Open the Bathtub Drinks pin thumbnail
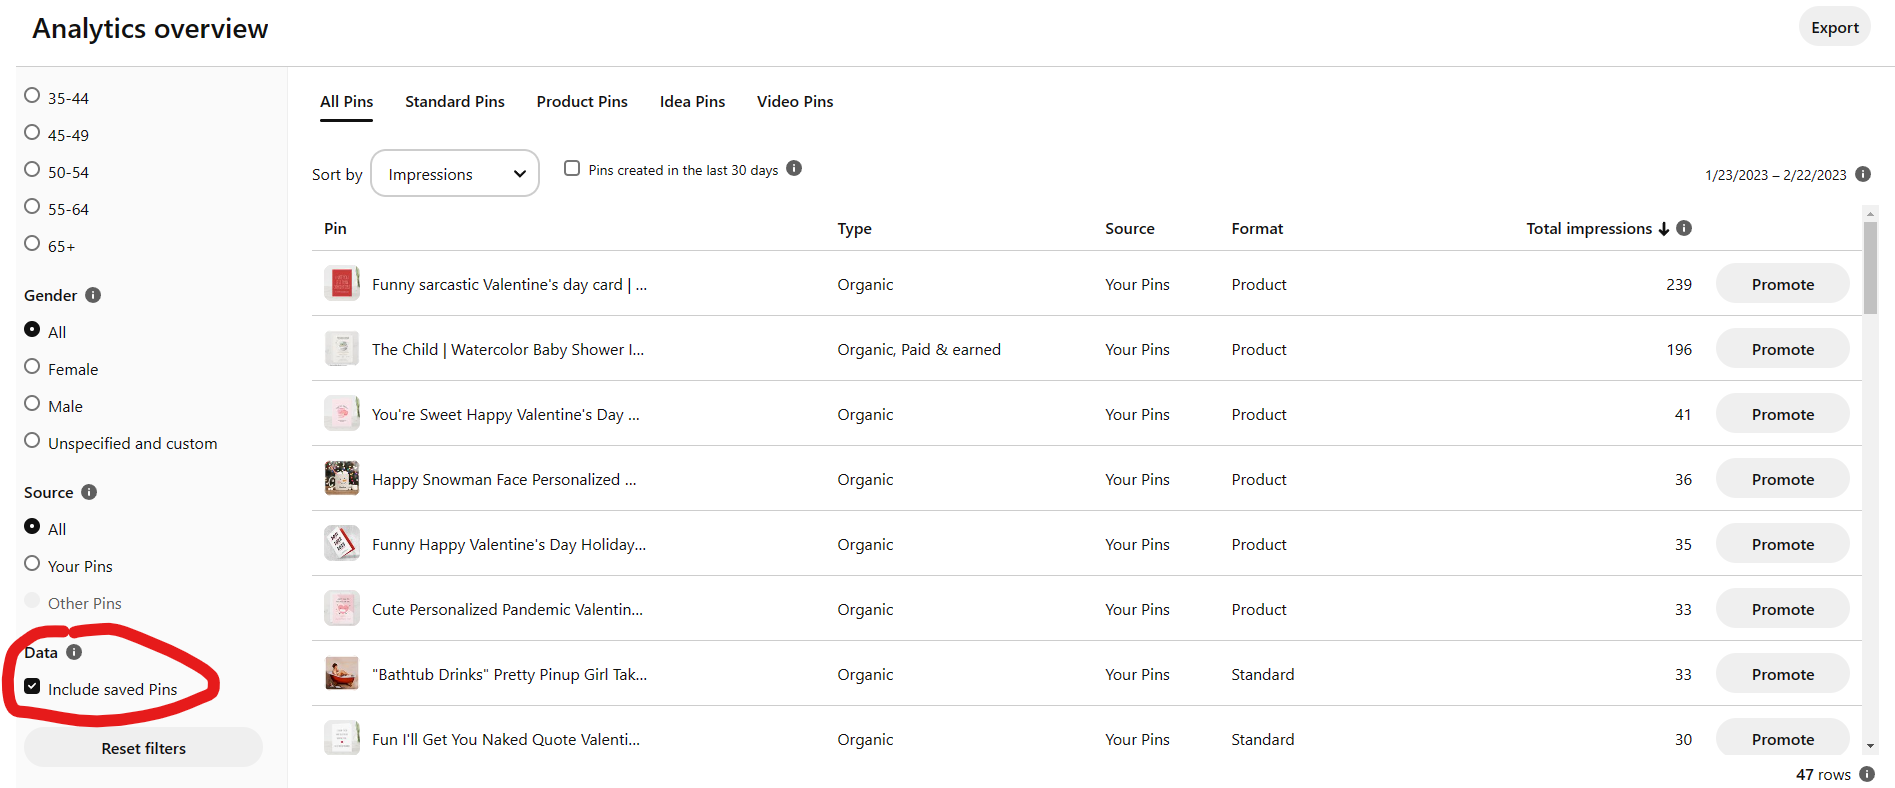 [x=342, y=674]
